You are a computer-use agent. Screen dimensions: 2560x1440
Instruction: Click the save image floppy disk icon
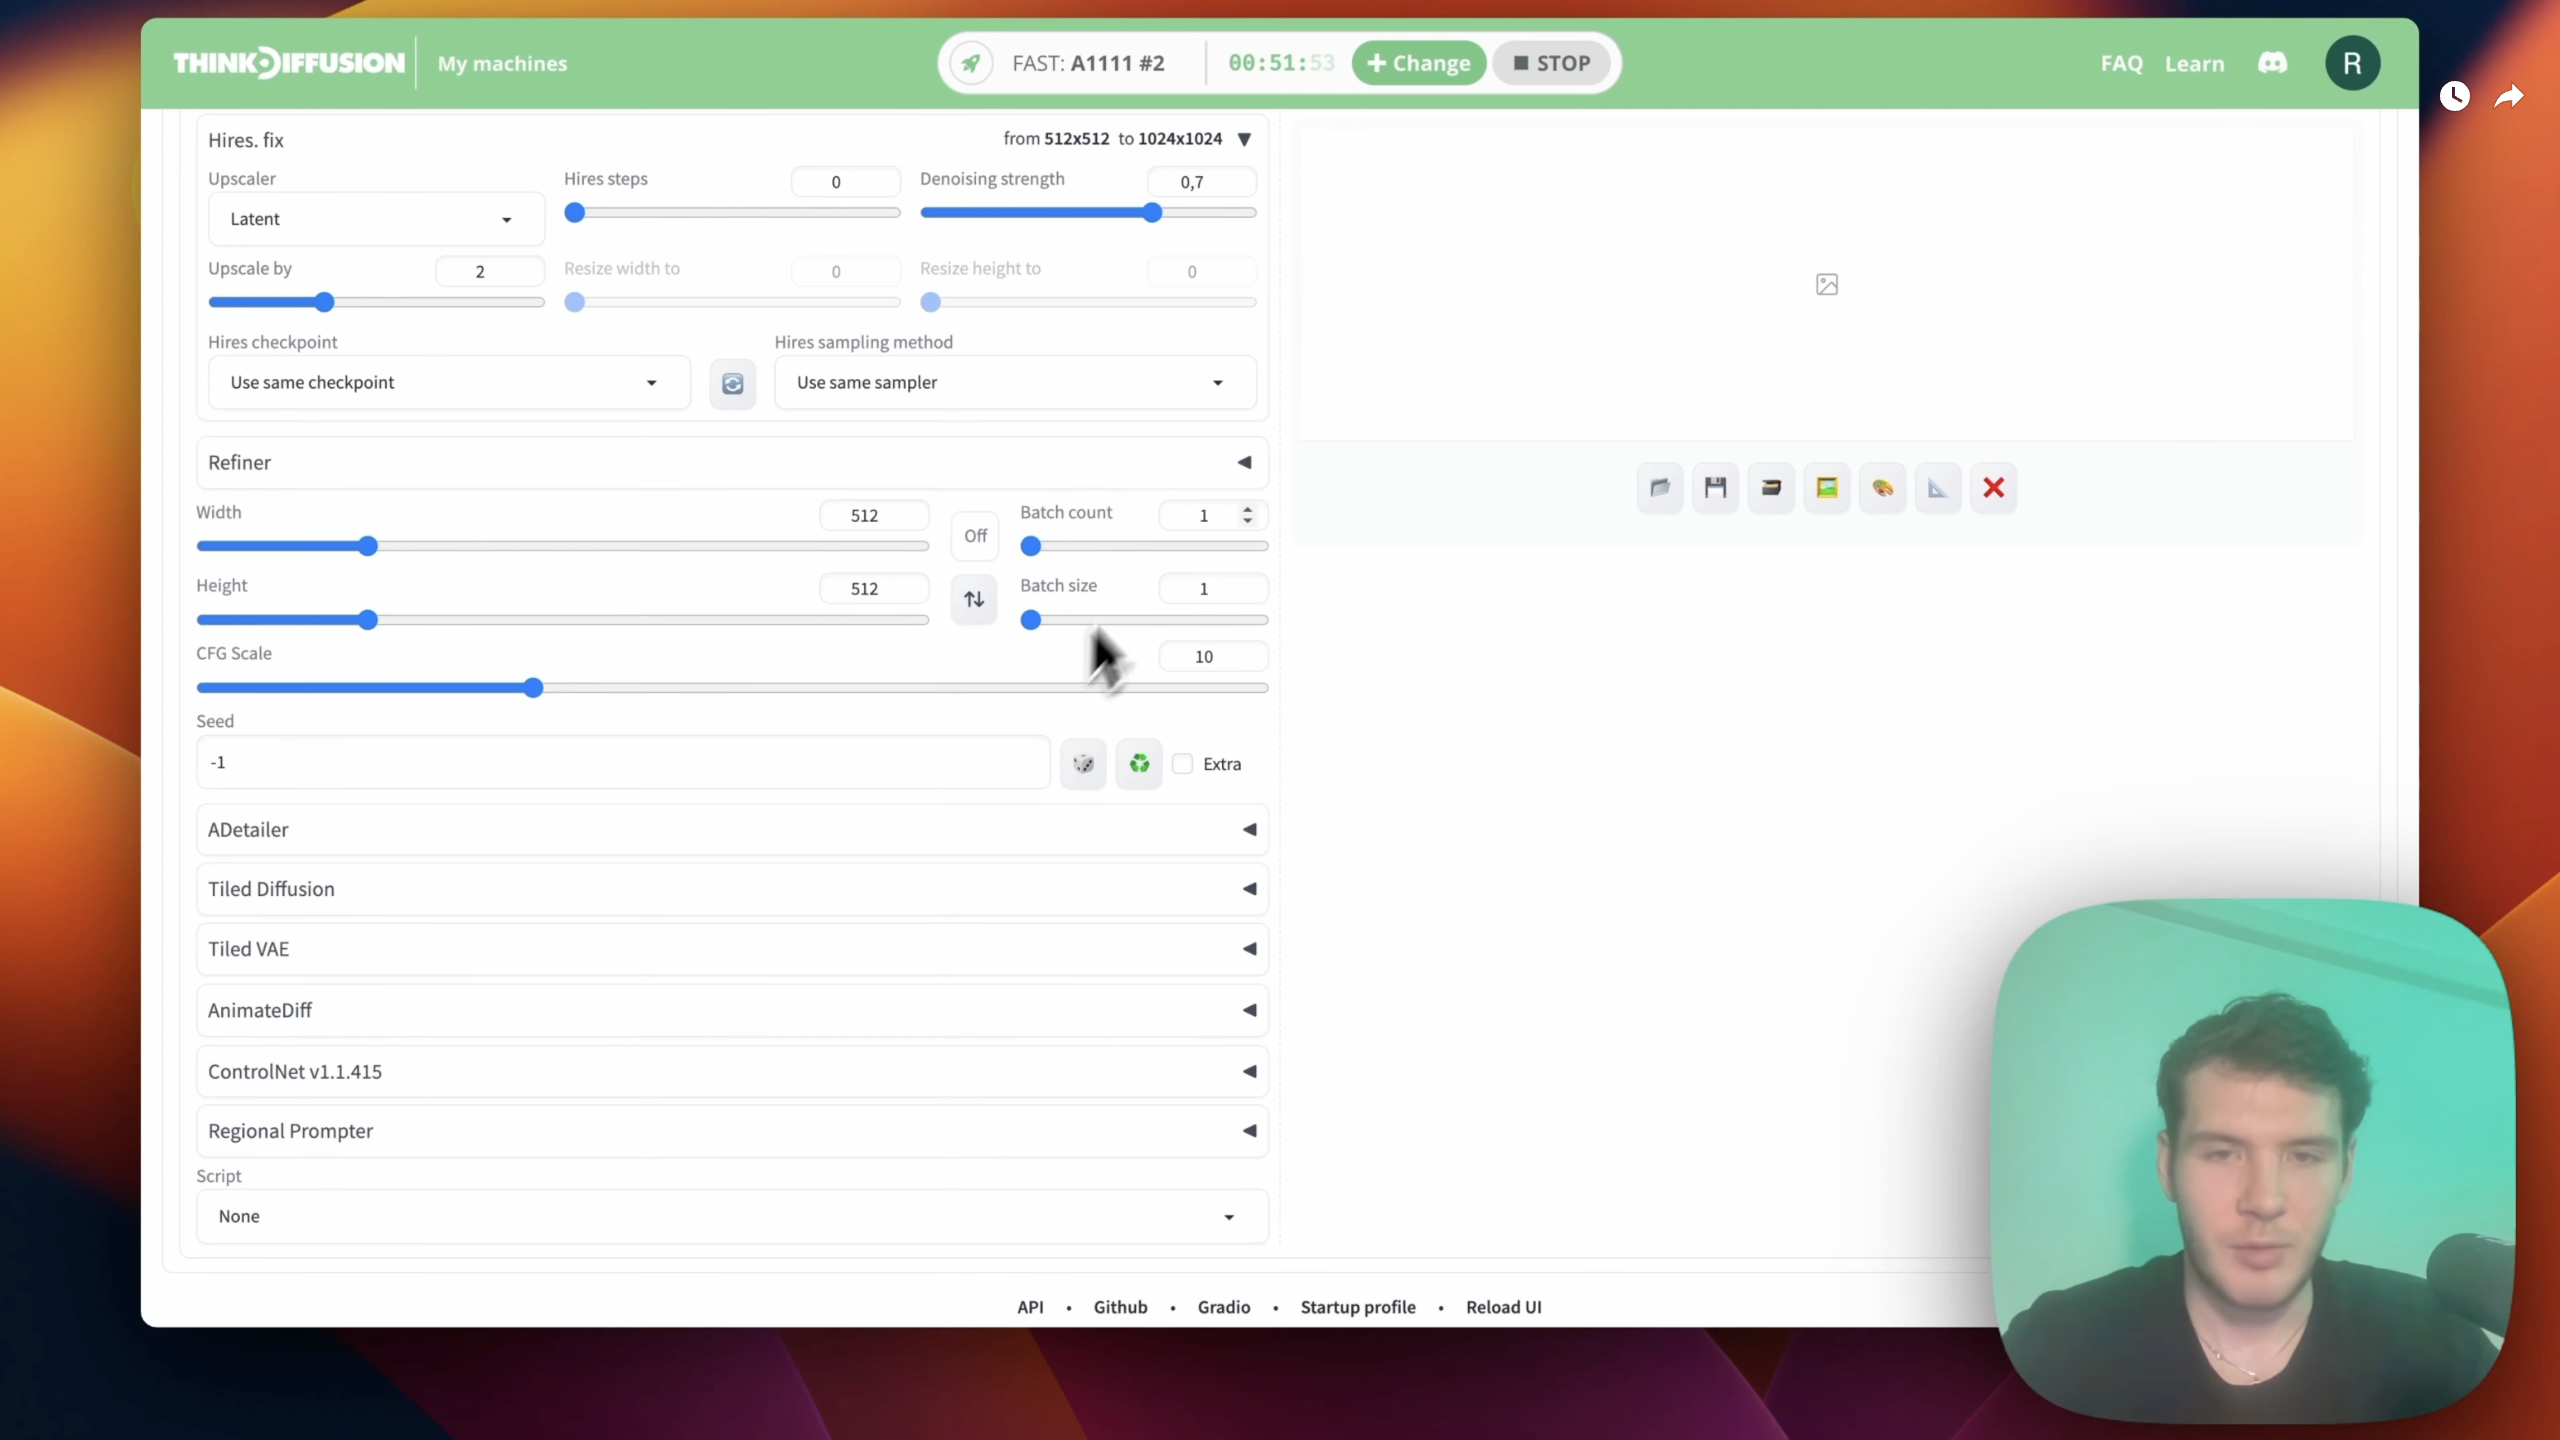point(1715,488)
